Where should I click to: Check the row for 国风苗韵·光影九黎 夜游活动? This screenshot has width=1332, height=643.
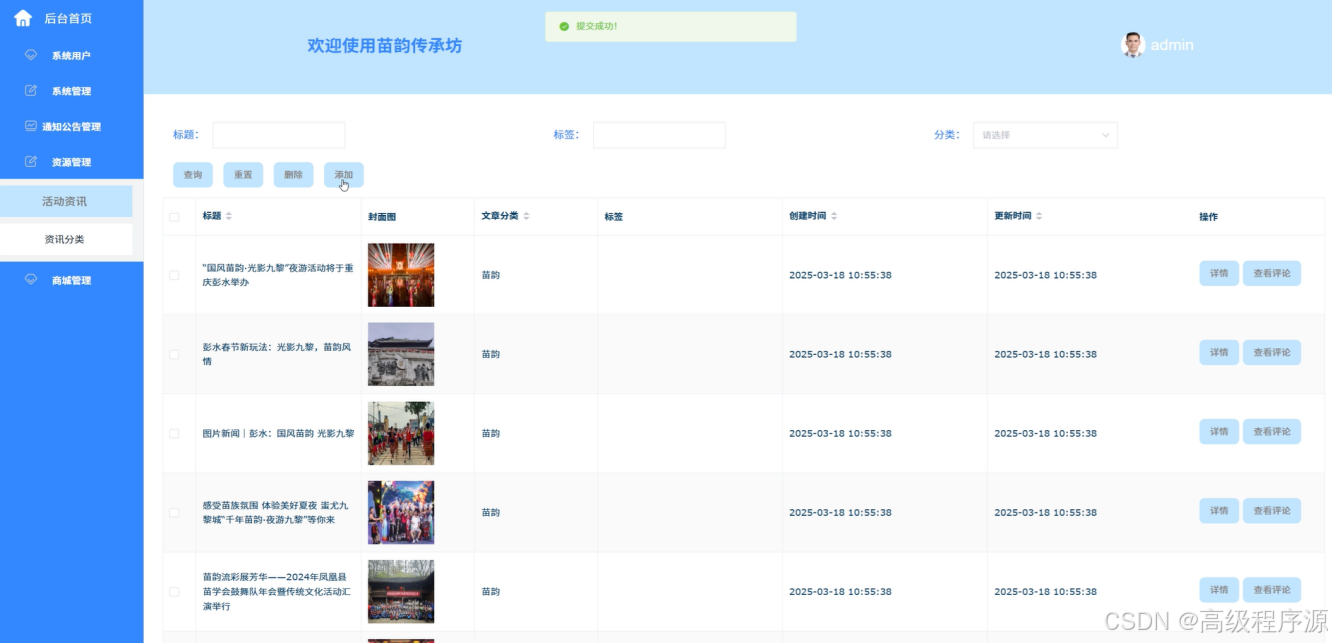click(x=175, y=275)
